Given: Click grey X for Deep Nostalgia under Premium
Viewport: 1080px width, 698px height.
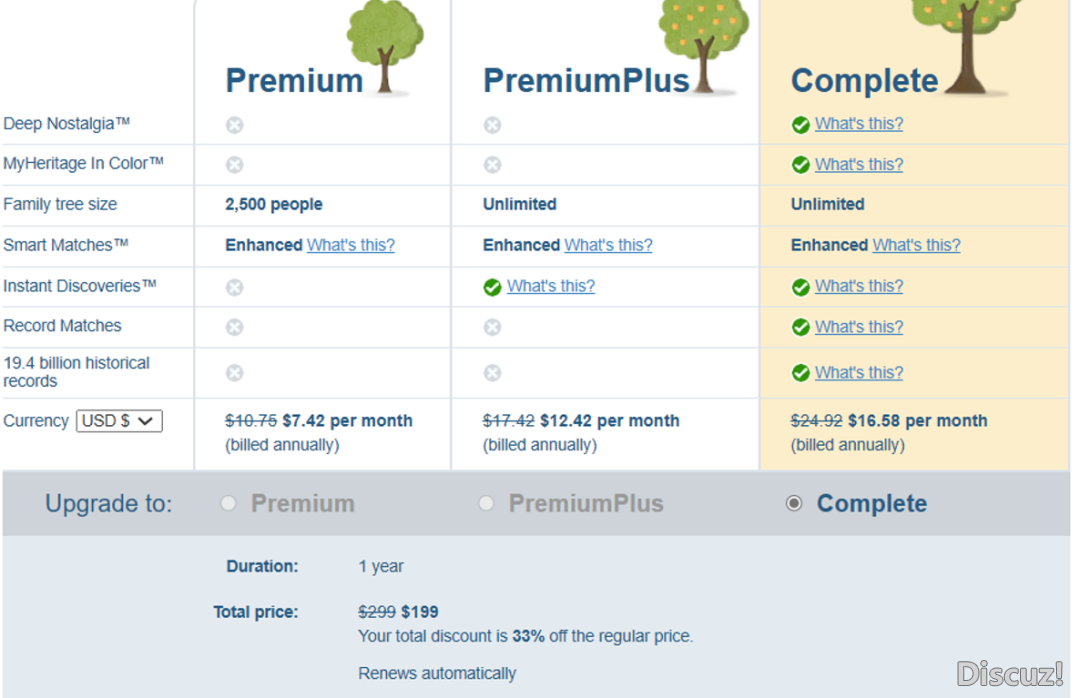Looking at the screenshot, I should point(234,125).
